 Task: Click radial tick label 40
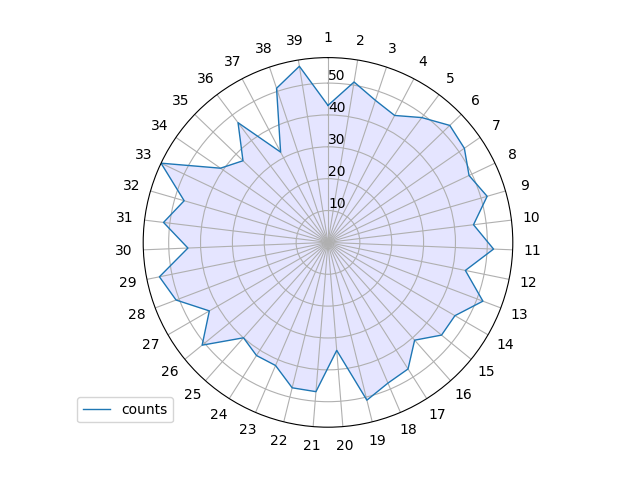click(x=337, y=107)
